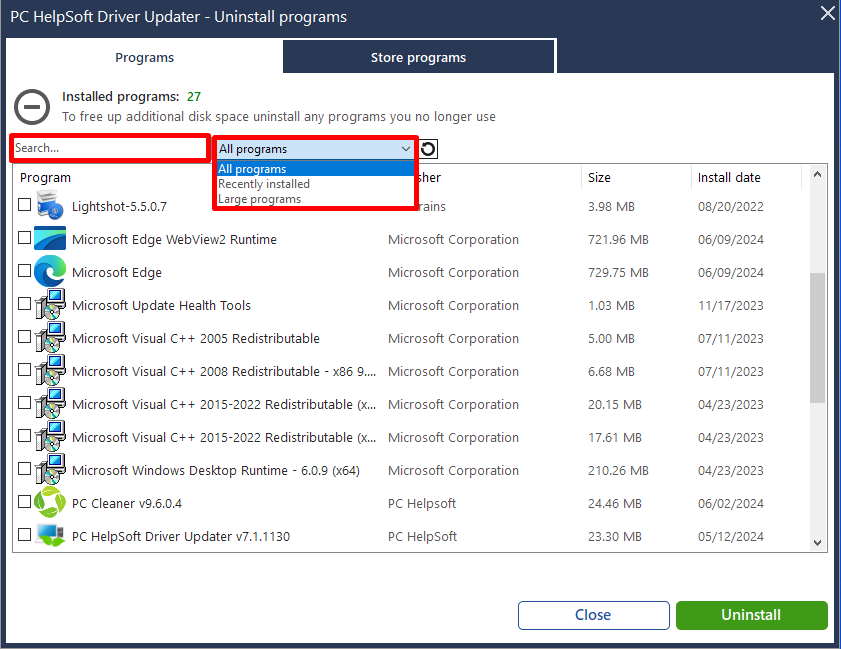
Task: Click the Microsoft Edge WebView2 Runtime icon
Action: pyautogui.click(x=49, y=239)
